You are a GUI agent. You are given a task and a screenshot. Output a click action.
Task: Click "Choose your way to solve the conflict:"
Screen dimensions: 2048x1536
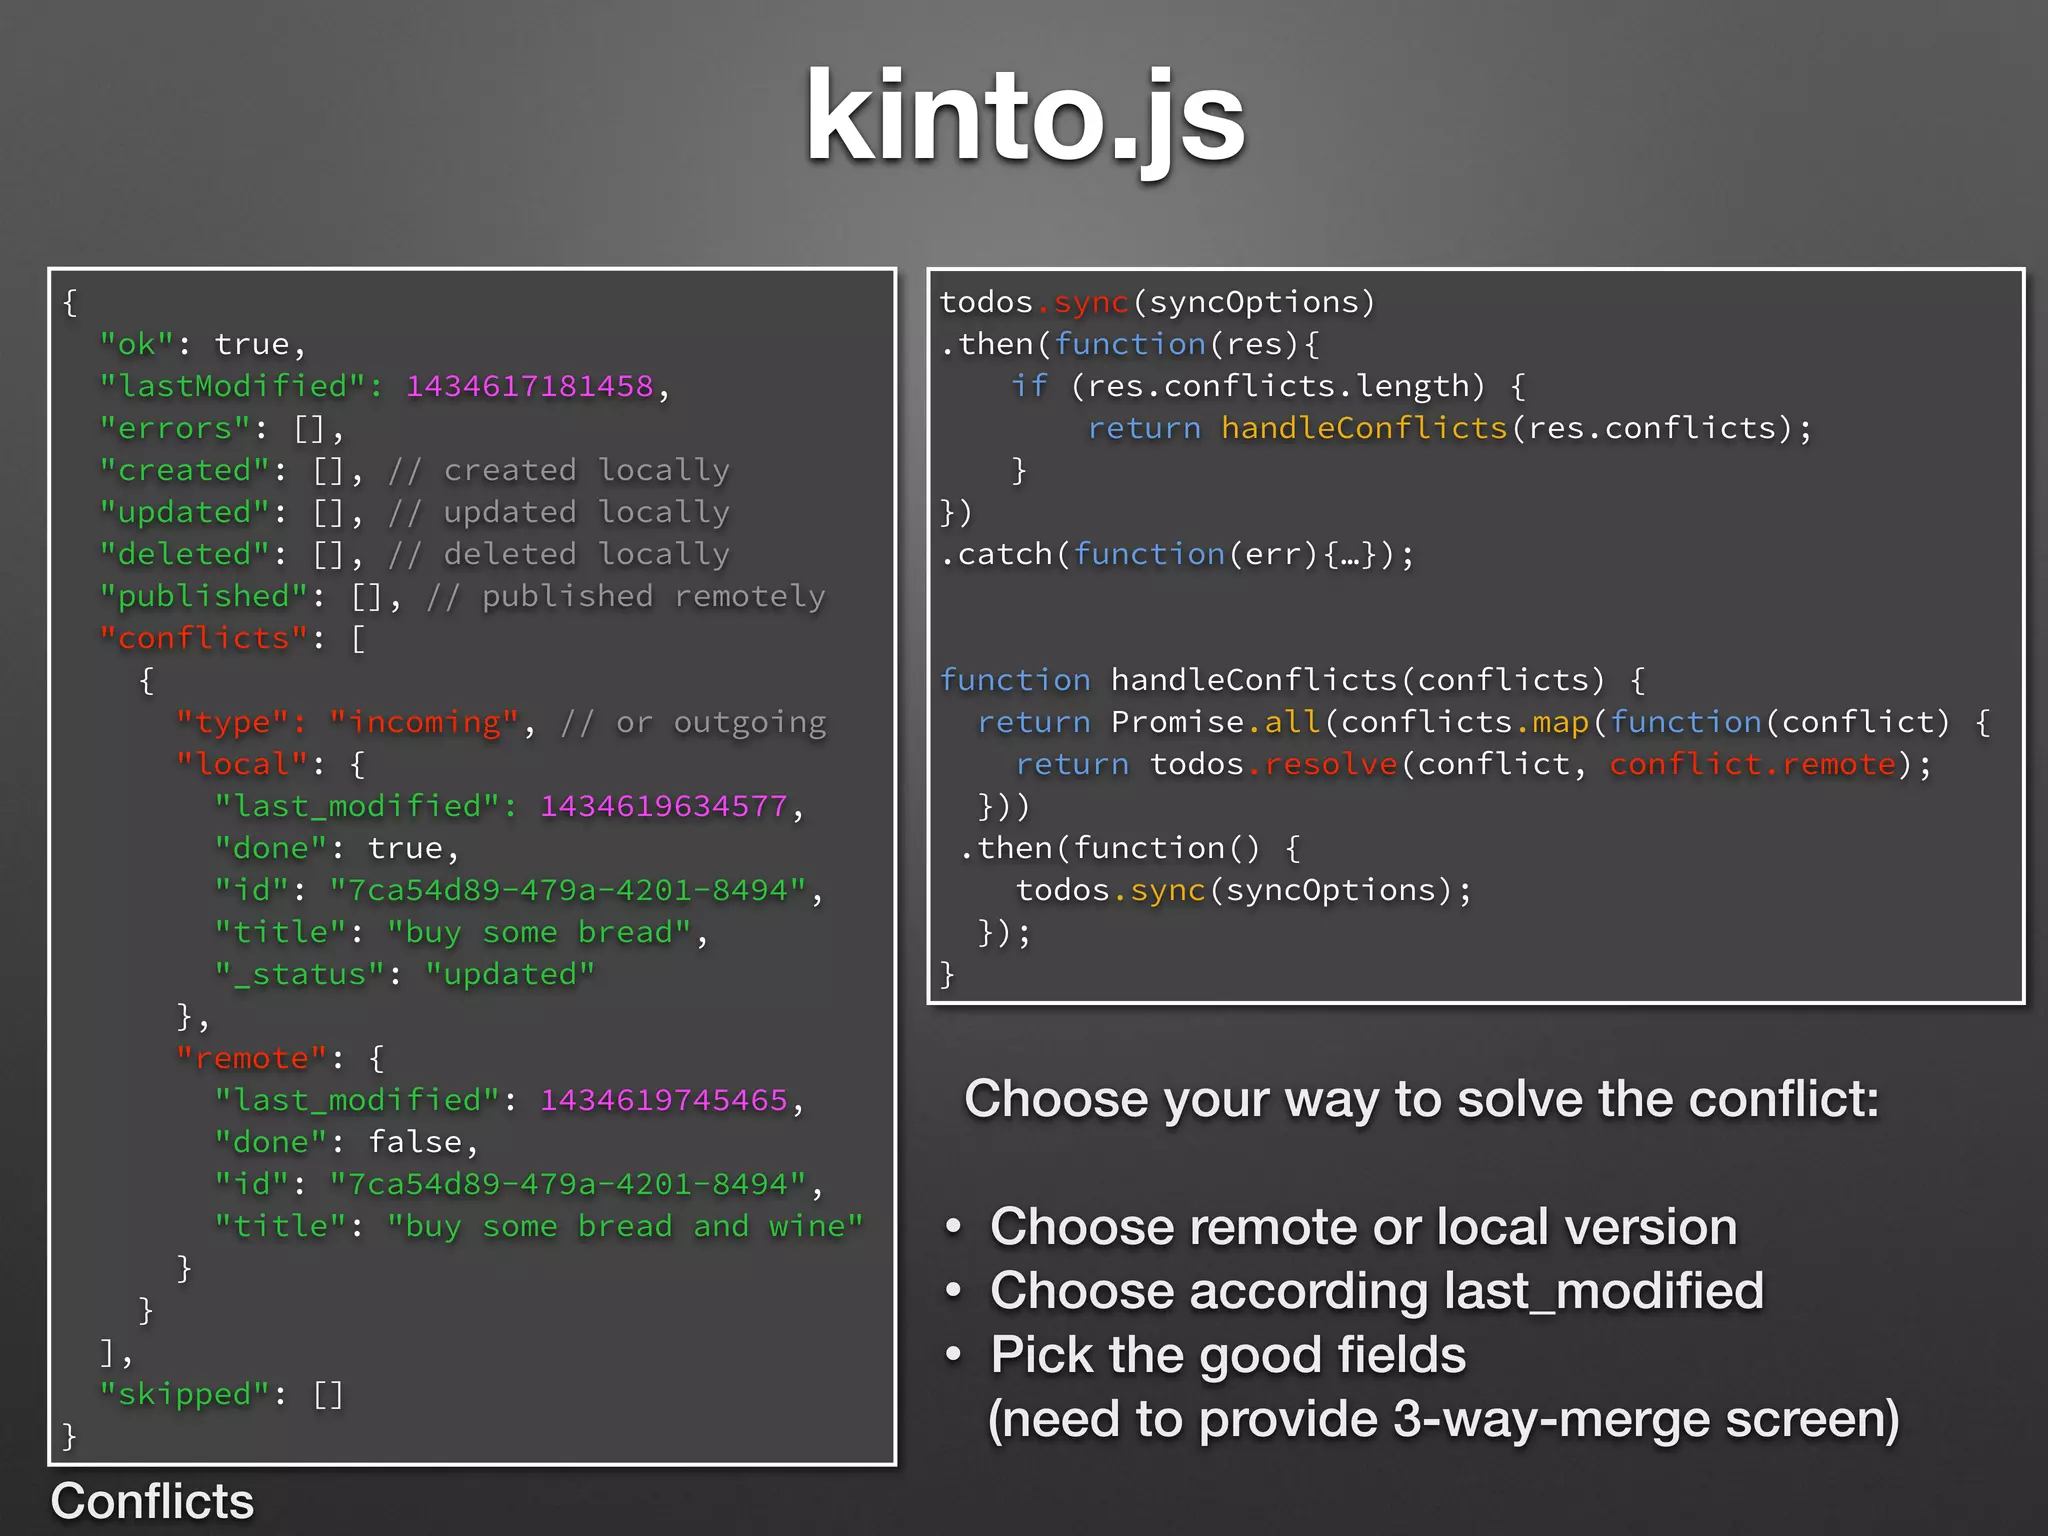pos(1421,1100)
